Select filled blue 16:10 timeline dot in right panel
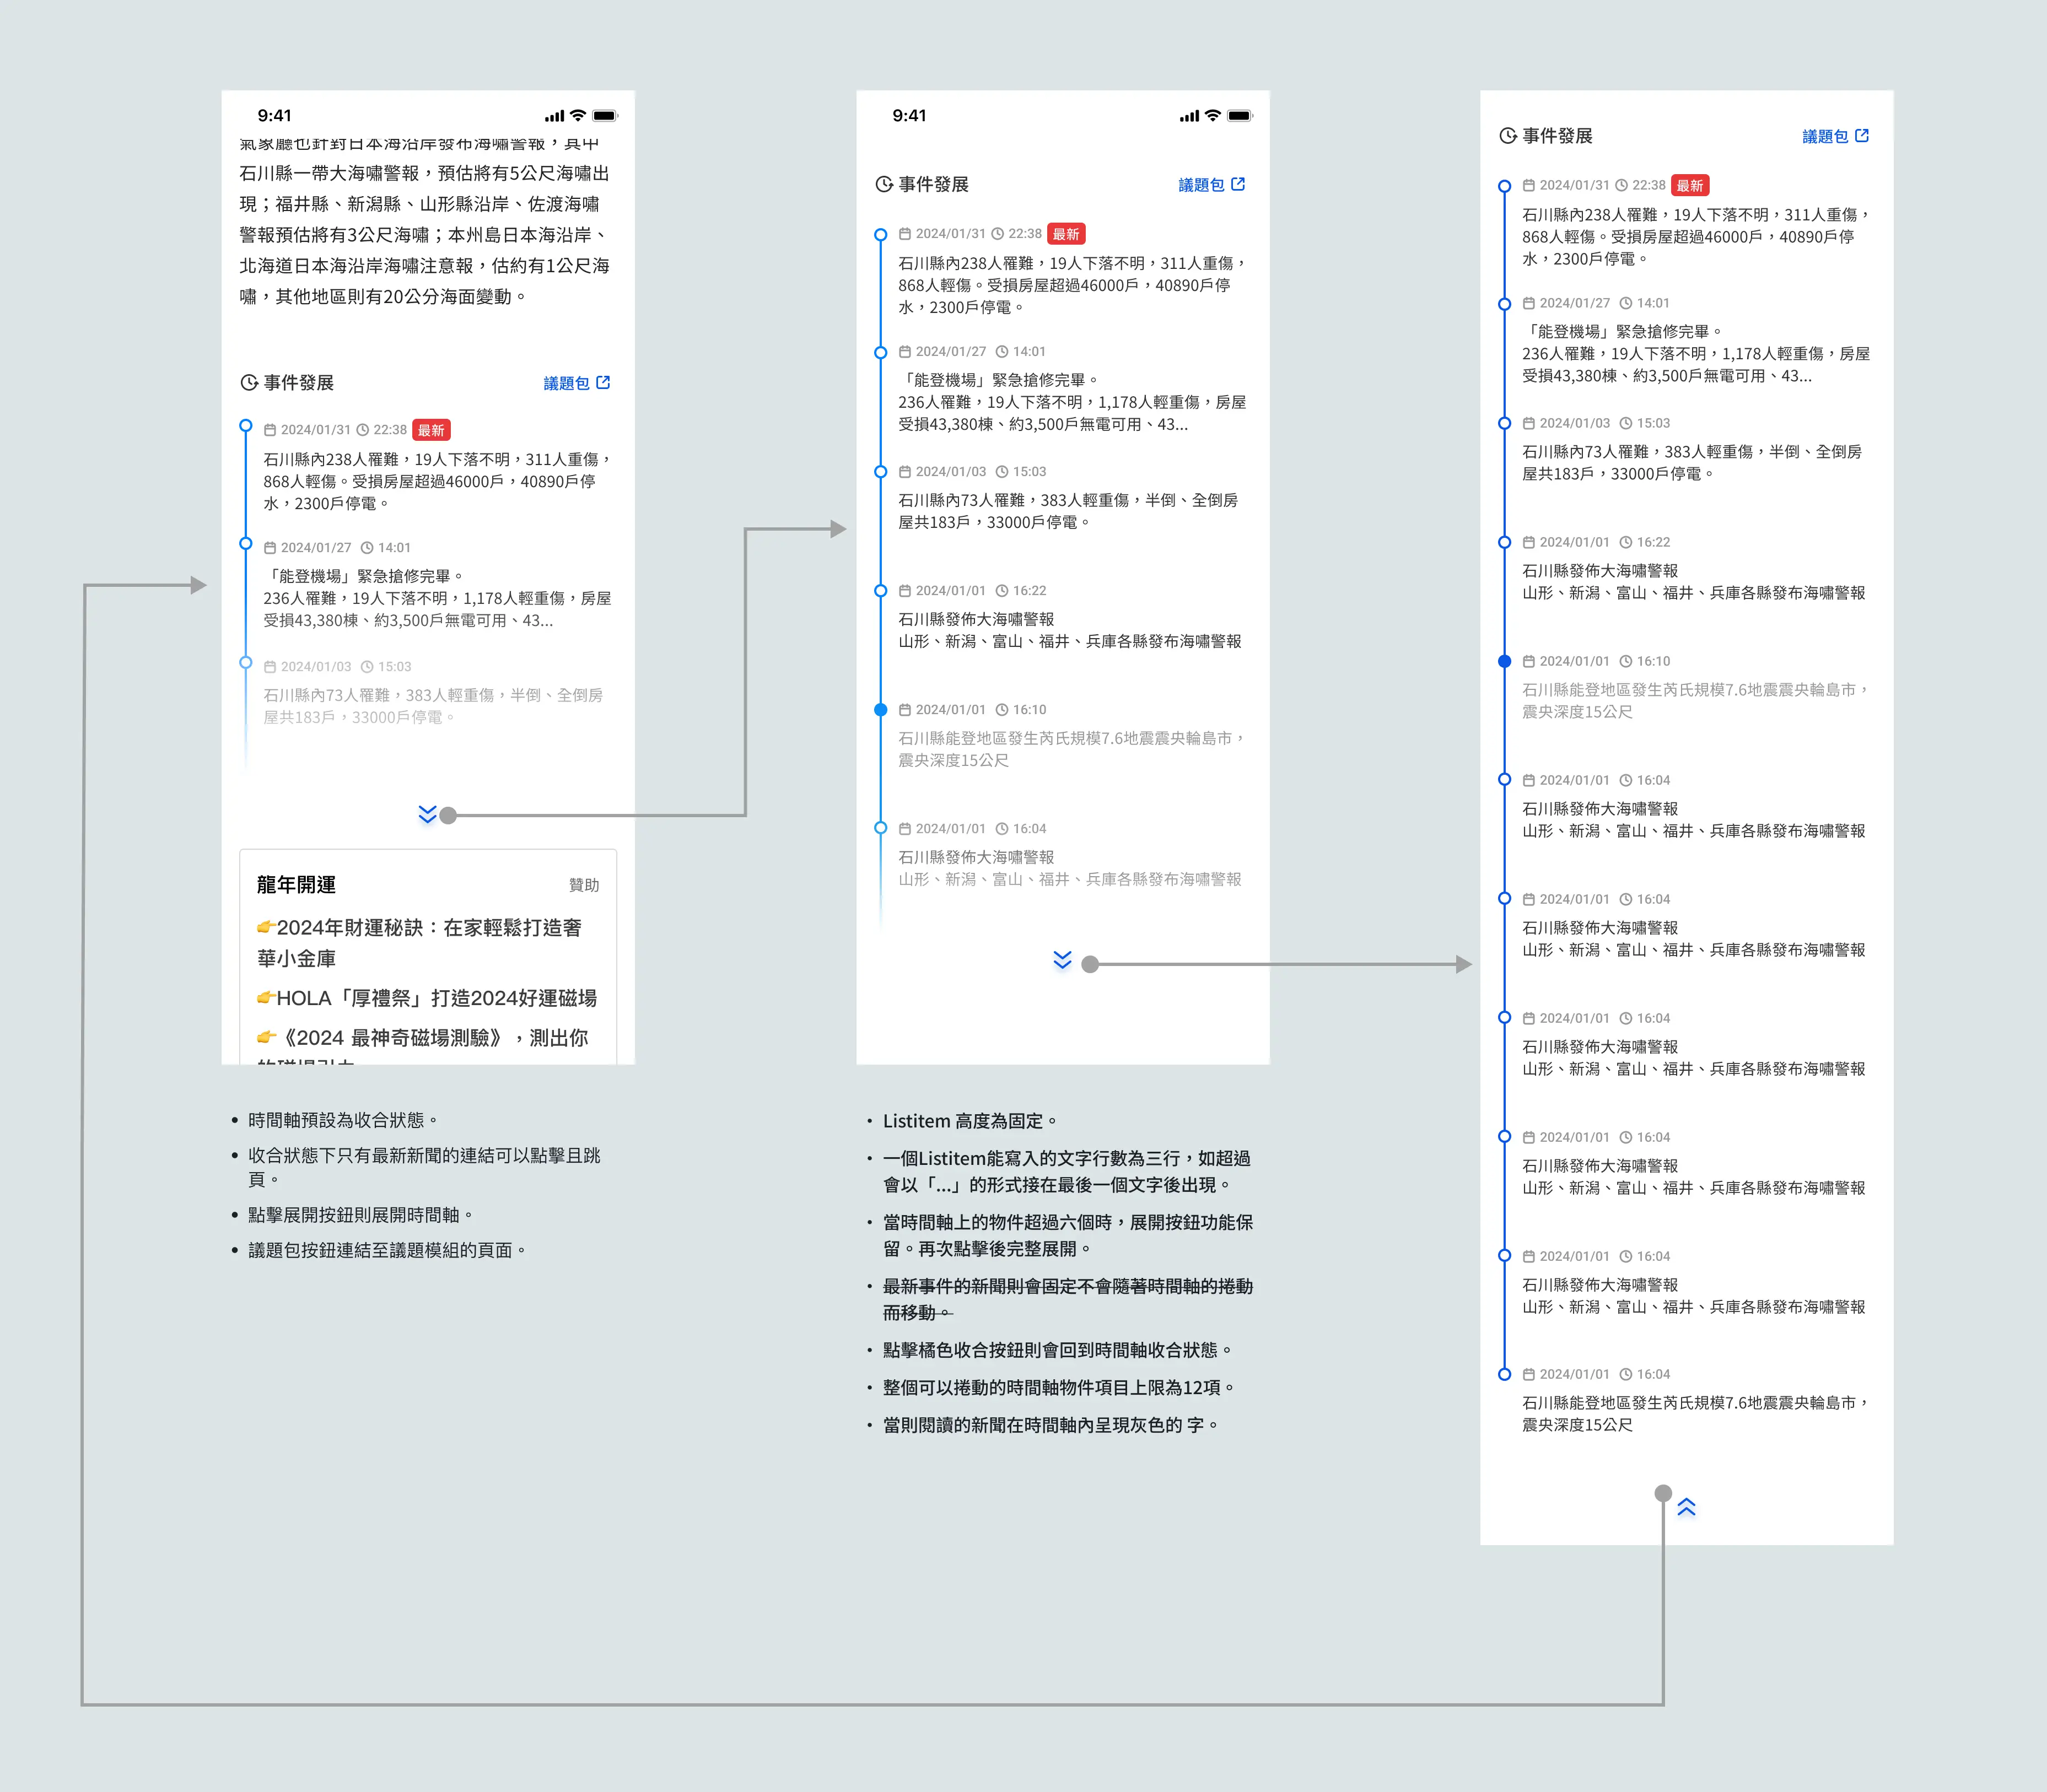Screen dimensions: 2047x1792 1504,661
